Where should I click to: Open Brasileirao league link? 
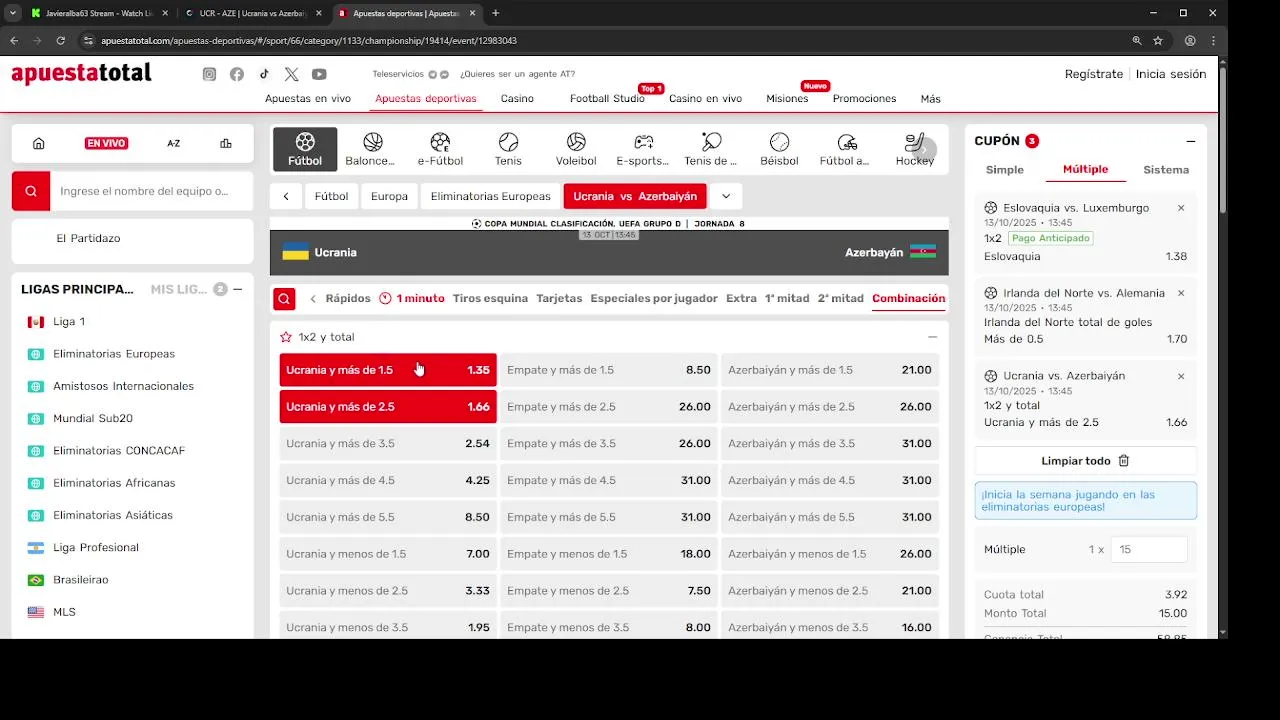pos(80,580)
